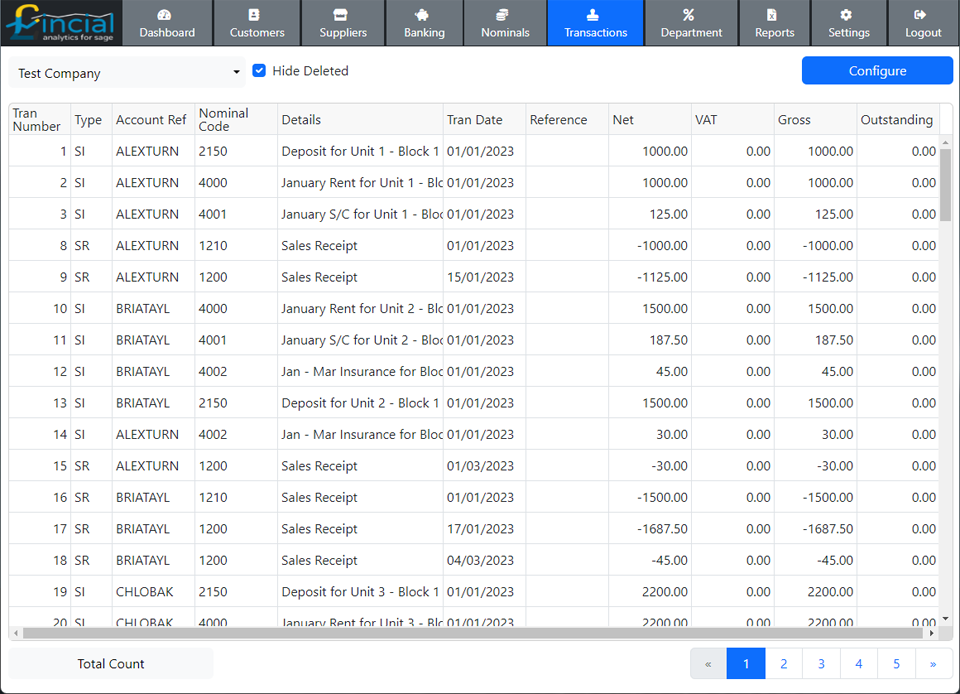Screen dimensions: 960x694
Task: Click the Tran Date column header
Action: [484, 119]
